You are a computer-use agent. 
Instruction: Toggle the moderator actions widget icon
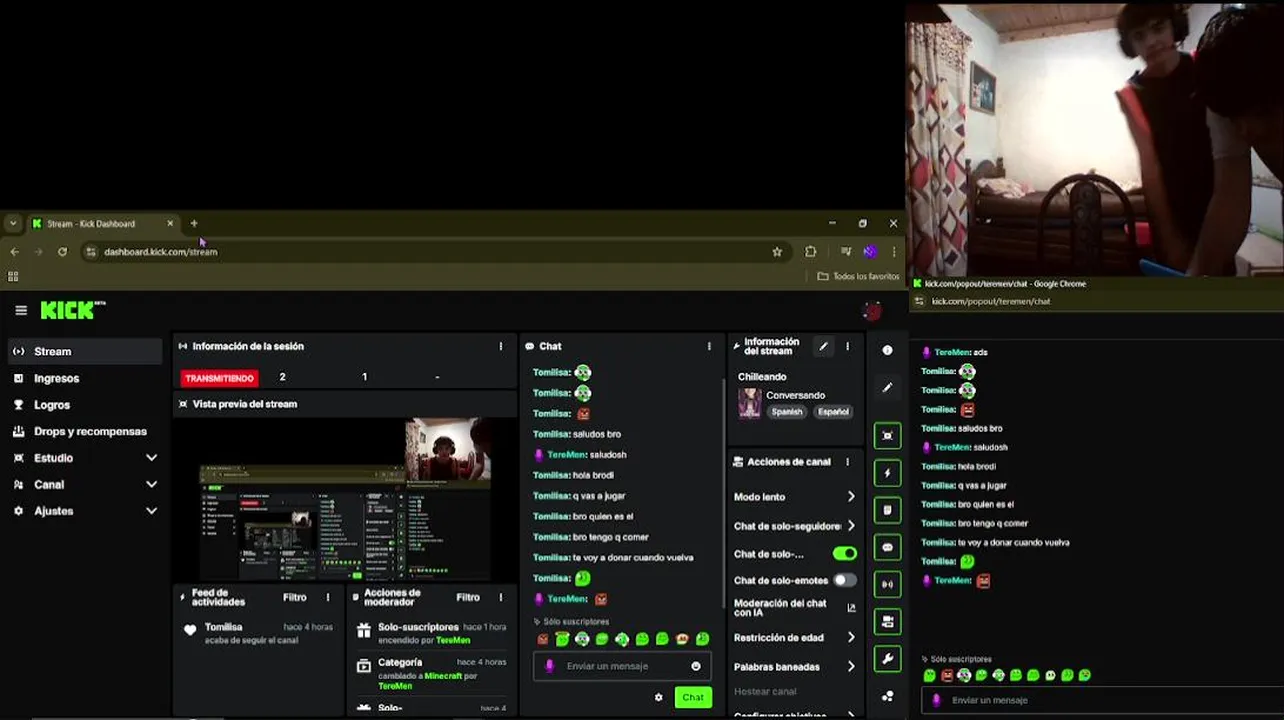click(x=887, y=510)
